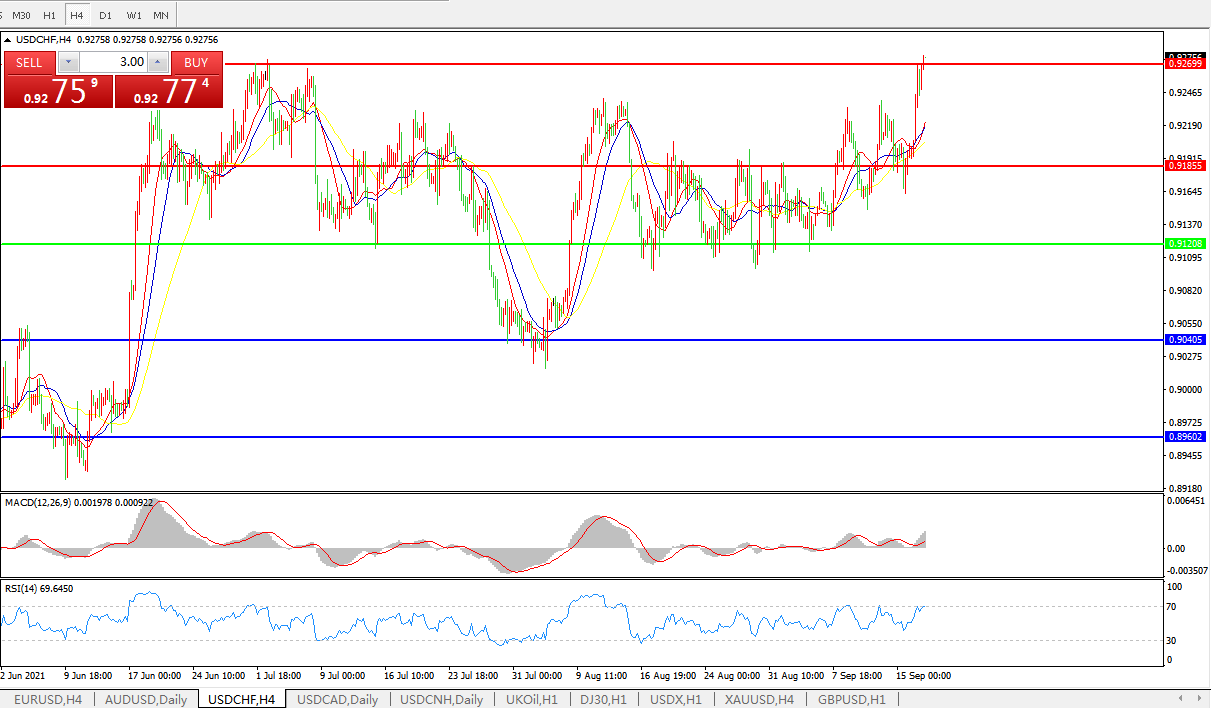Decrease trade volume with down arrow
Viewport: 1211px width, 708px height.
click(68, 62)
